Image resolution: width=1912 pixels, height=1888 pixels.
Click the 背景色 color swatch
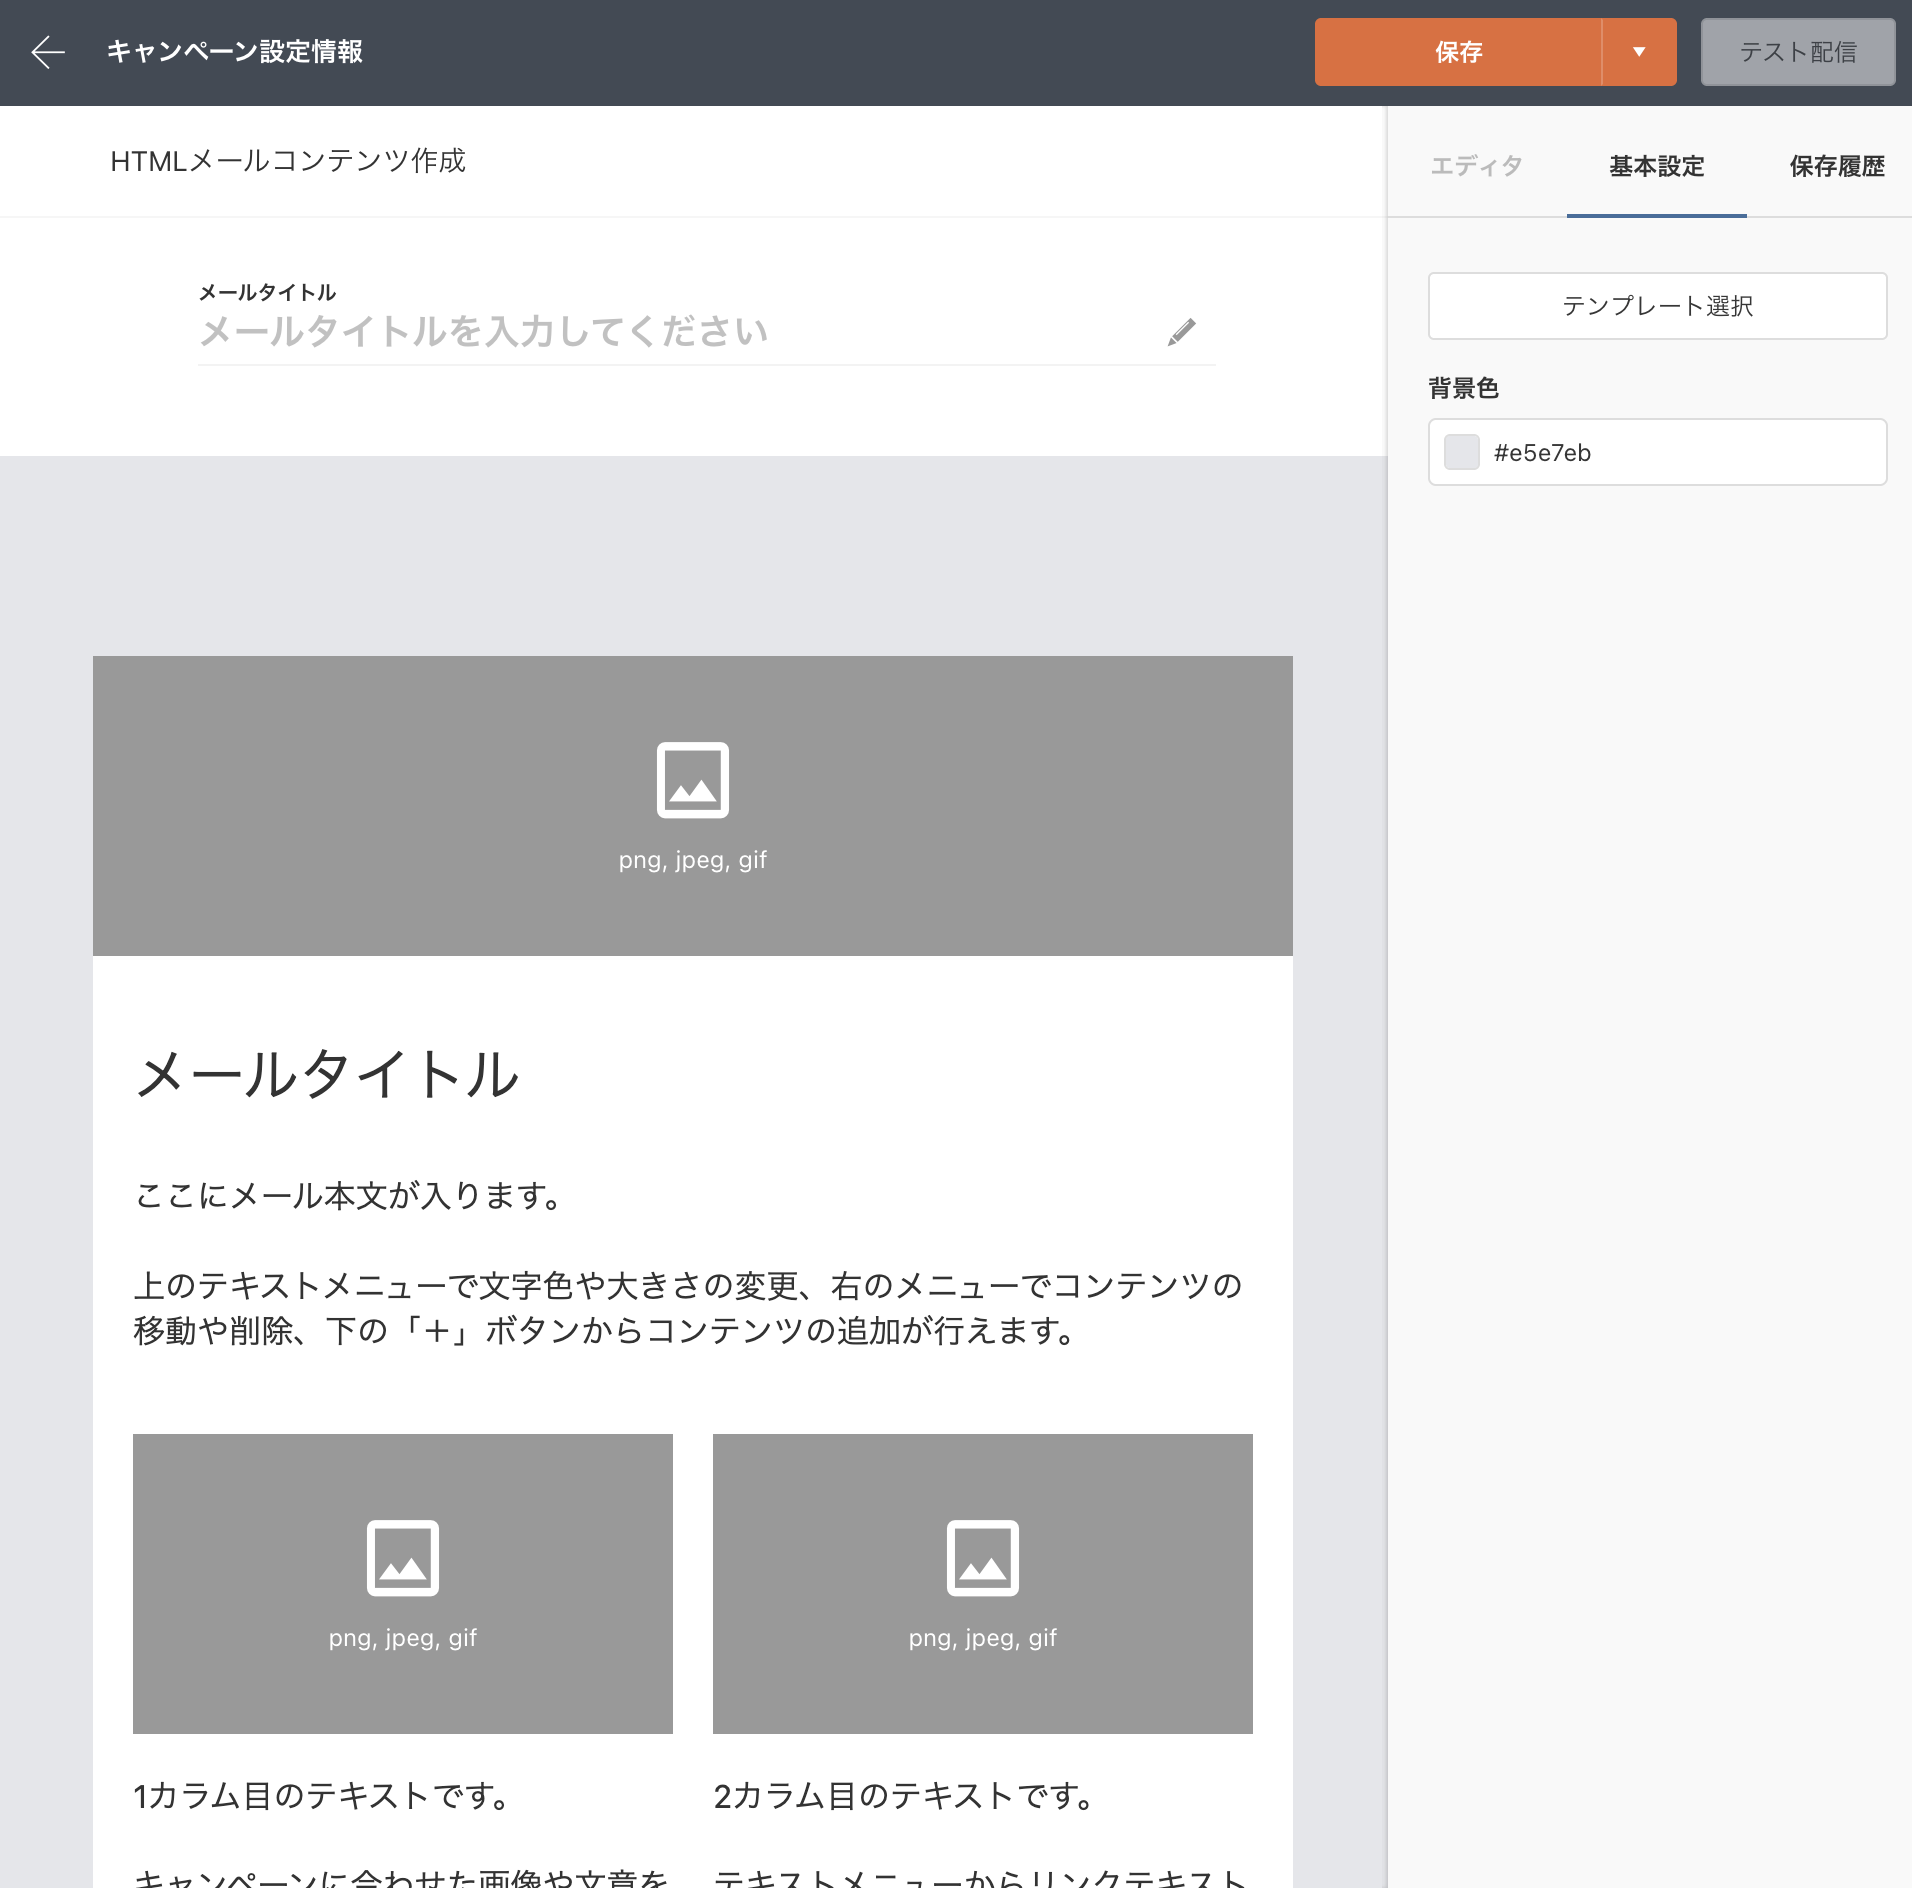(x=1463, y=452)
